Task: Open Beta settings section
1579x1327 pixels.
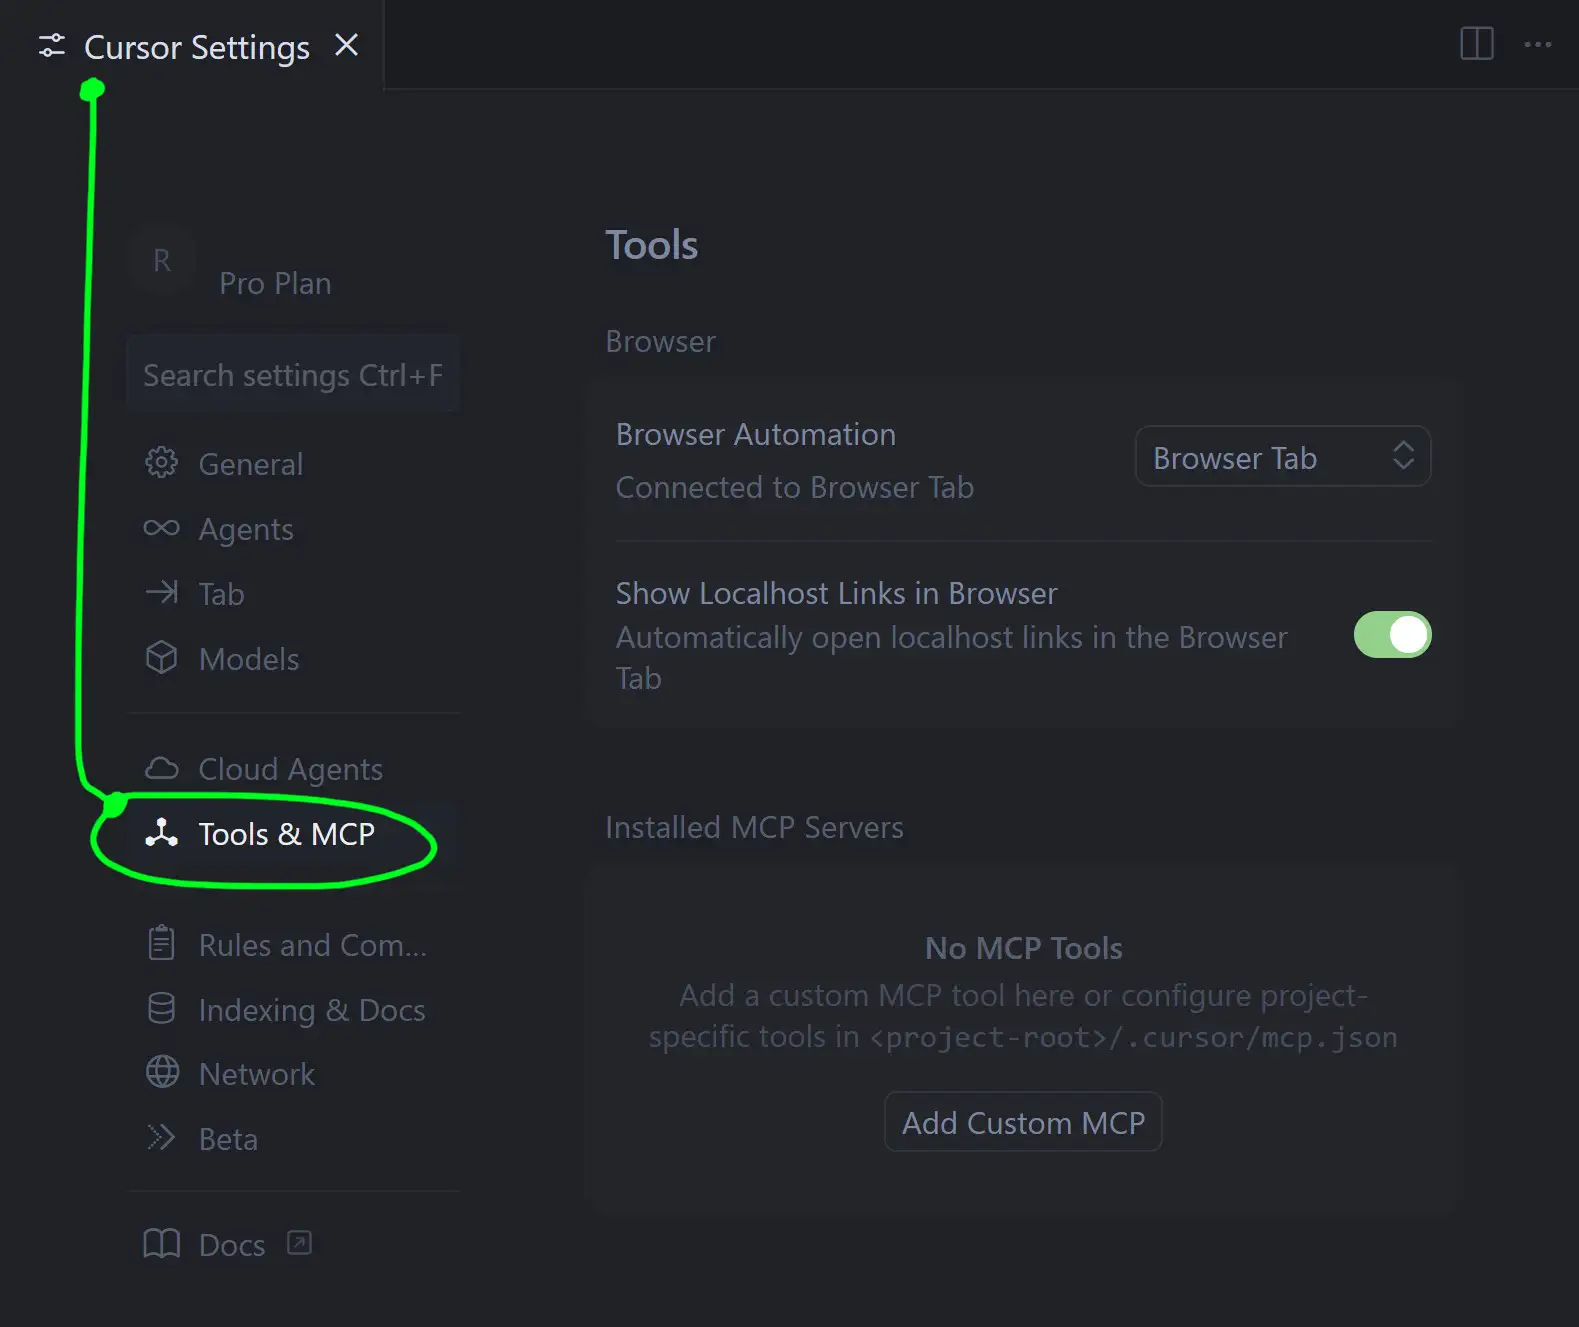Action: pyautogui.click(x=228, y=1139)
